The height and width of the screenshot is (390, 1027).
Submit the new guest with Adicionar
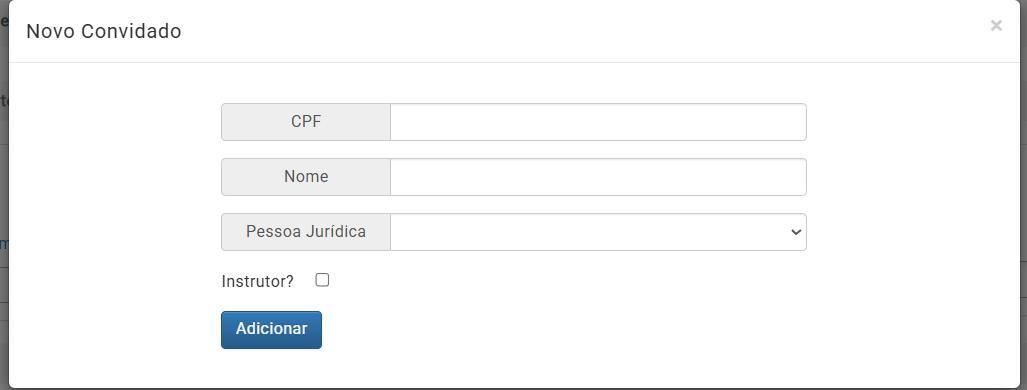click(x=271, y=330)
